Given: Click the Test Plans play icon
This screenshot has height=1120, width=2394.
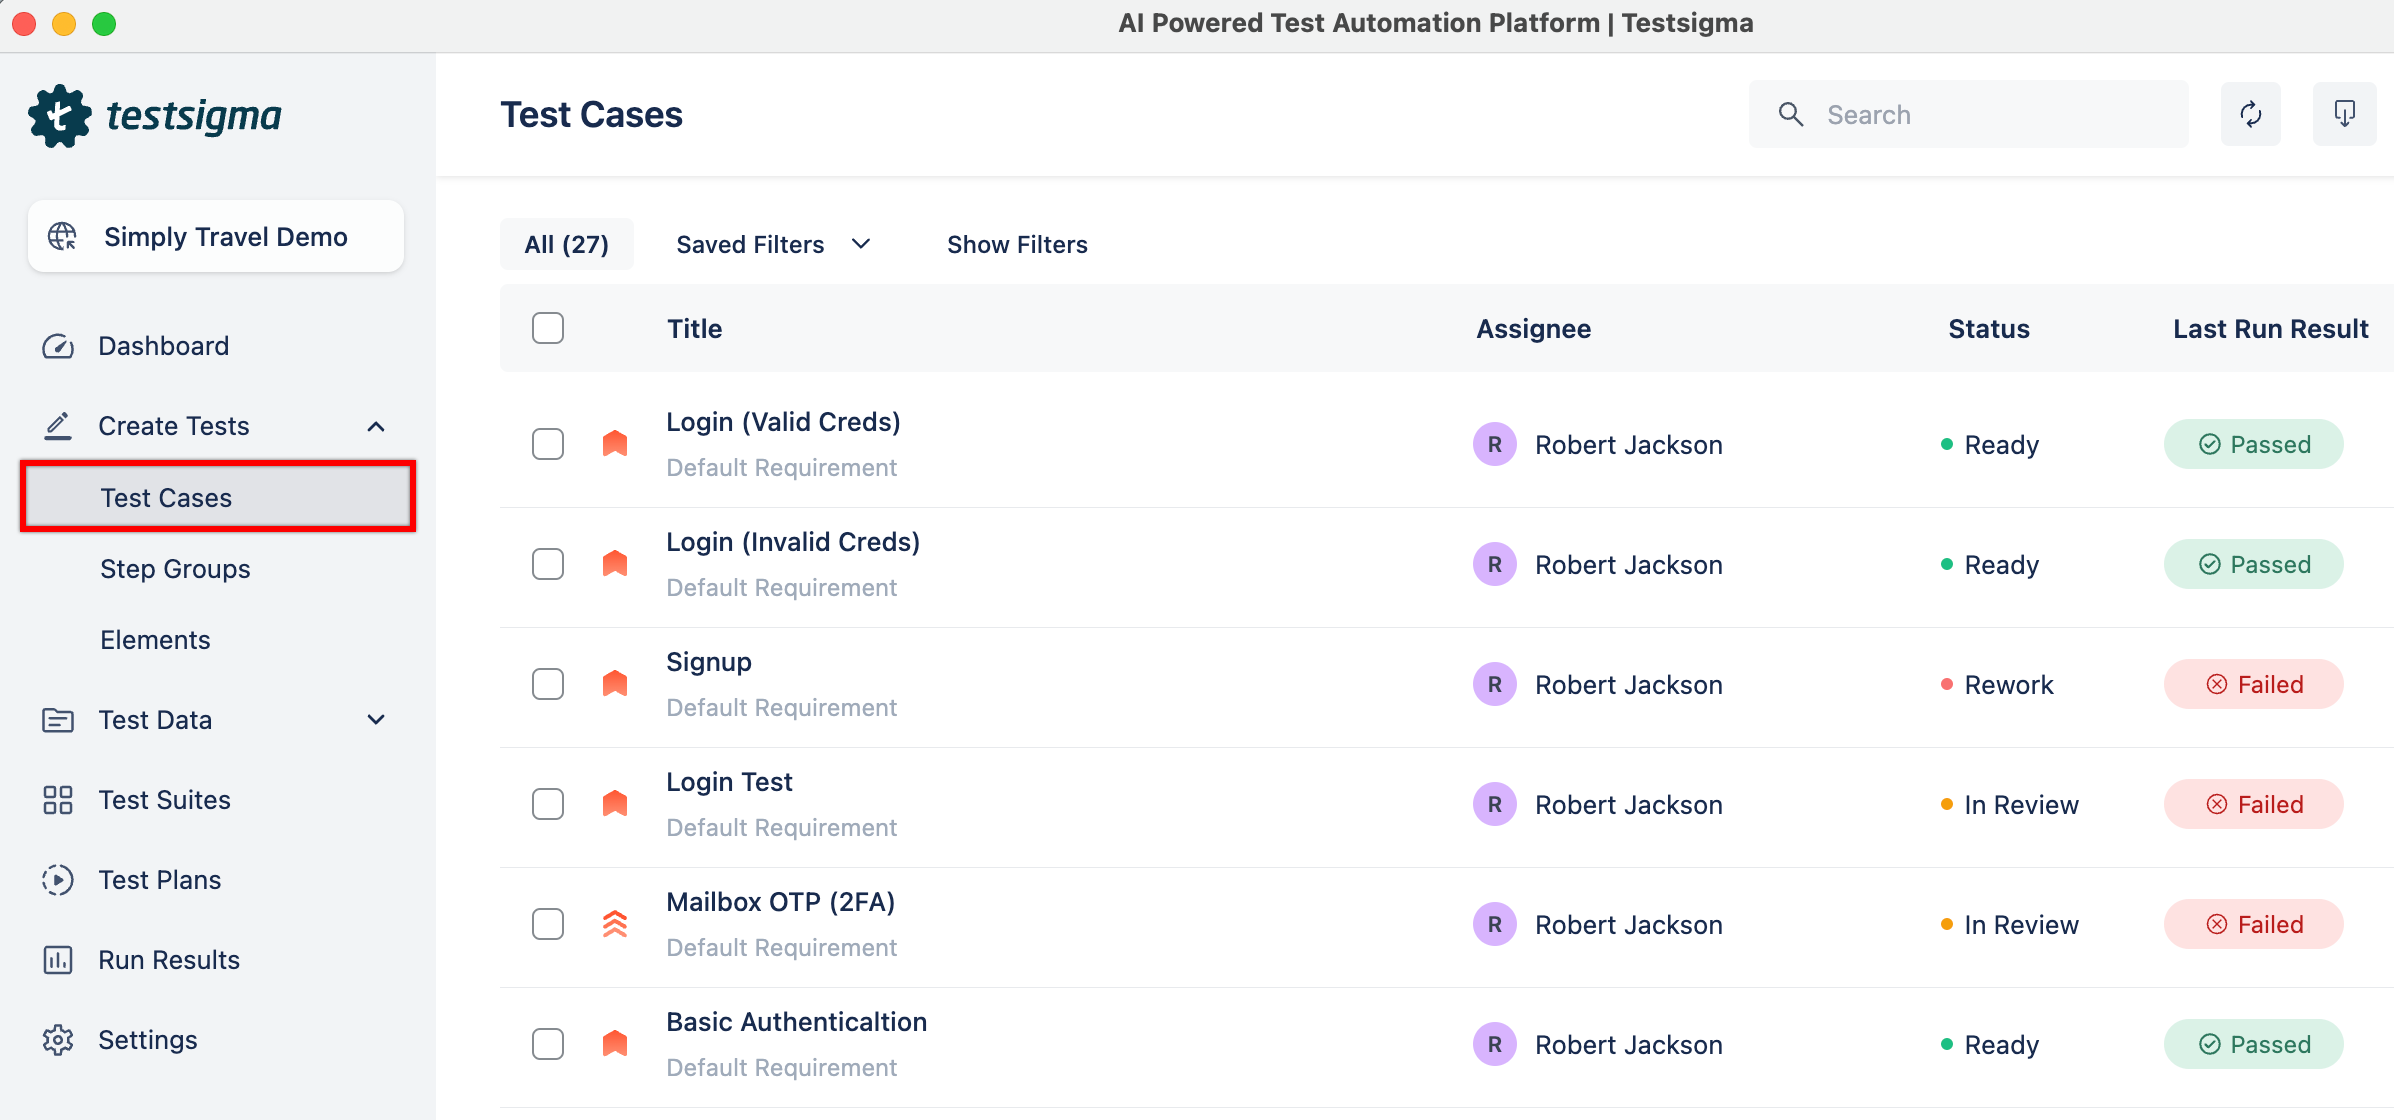Looking at the screenshot, I should pos(58,880).
